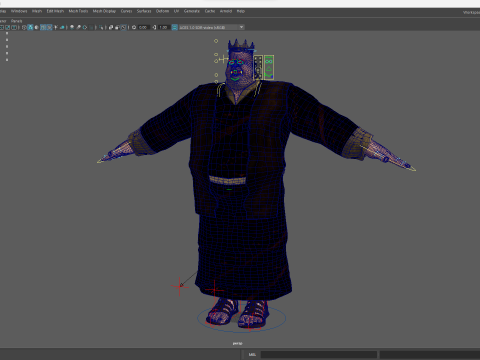
Task: Select the blue circular foot root control
Action: [241, 318]
